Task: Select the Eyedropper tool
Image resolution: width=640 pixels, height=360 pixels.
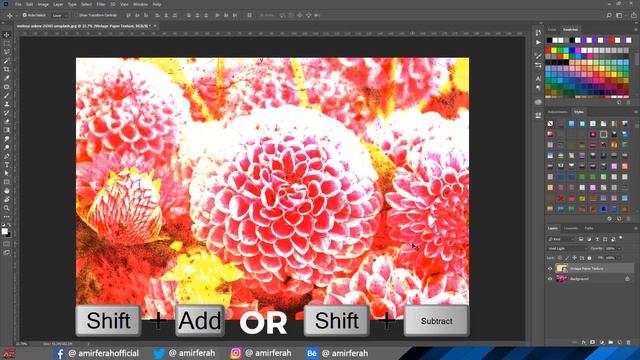Action: coord(7,78)
